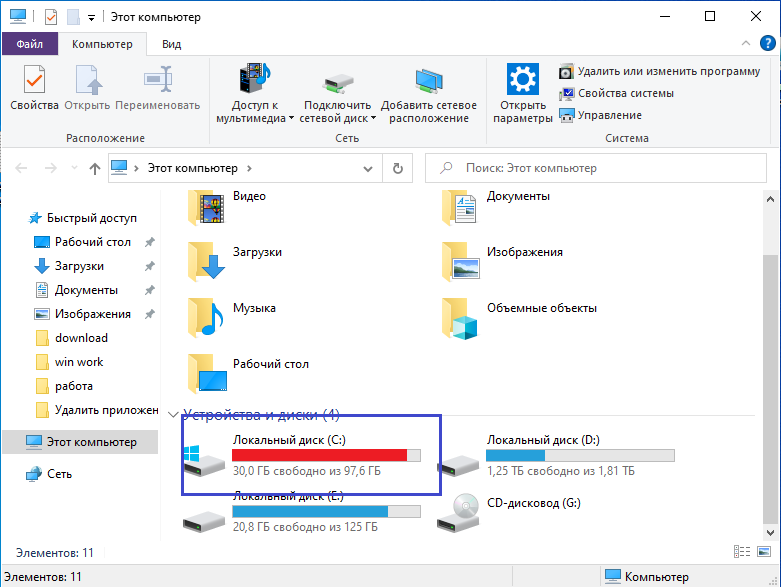Click the Доступ к мультимедиа icon

click(x=255, y=78)
